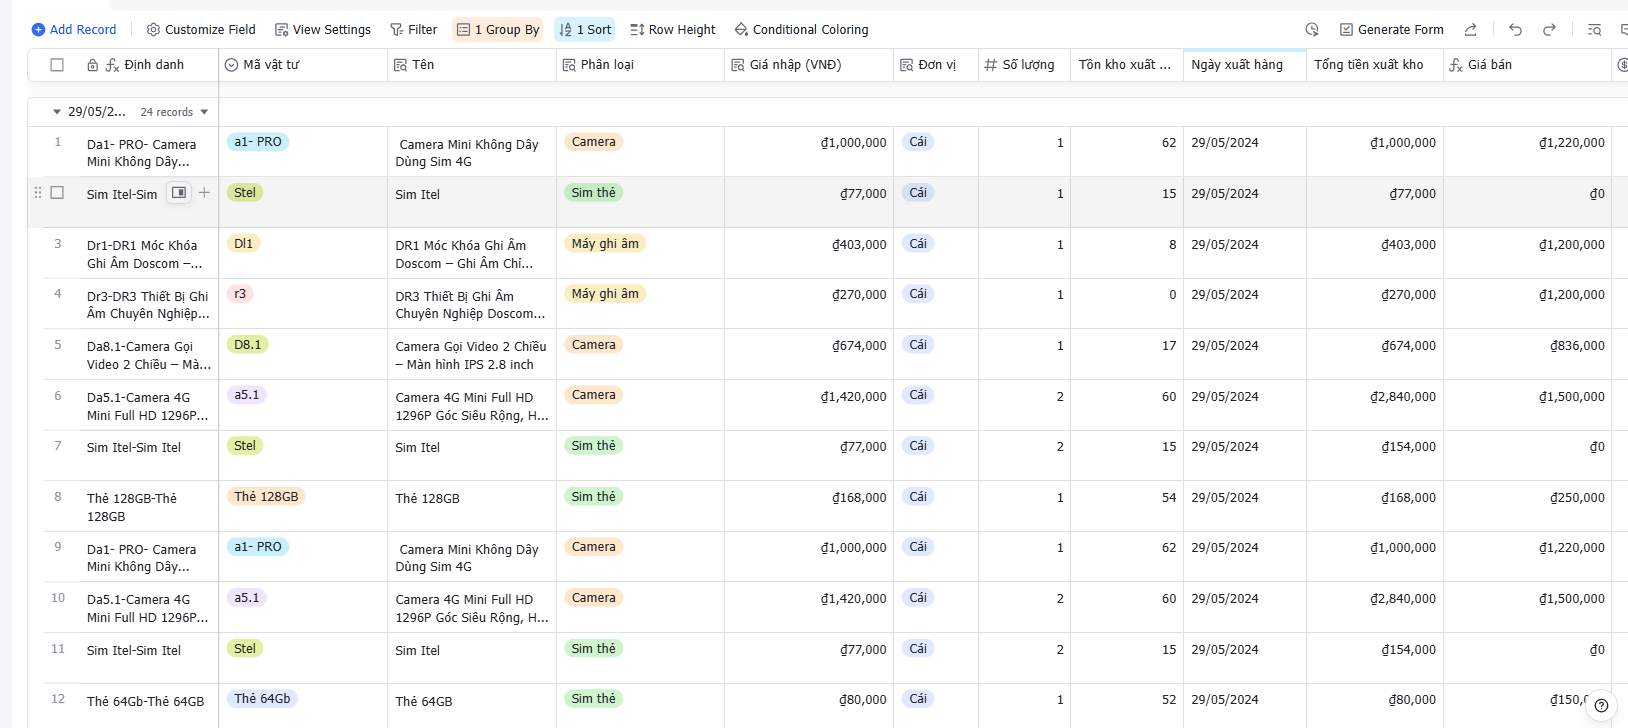This screenshot has width=1628, height=728.
Task: Click the ₫270,000 Tổng tiền cell in row 4
Action: coord(1375,303)
